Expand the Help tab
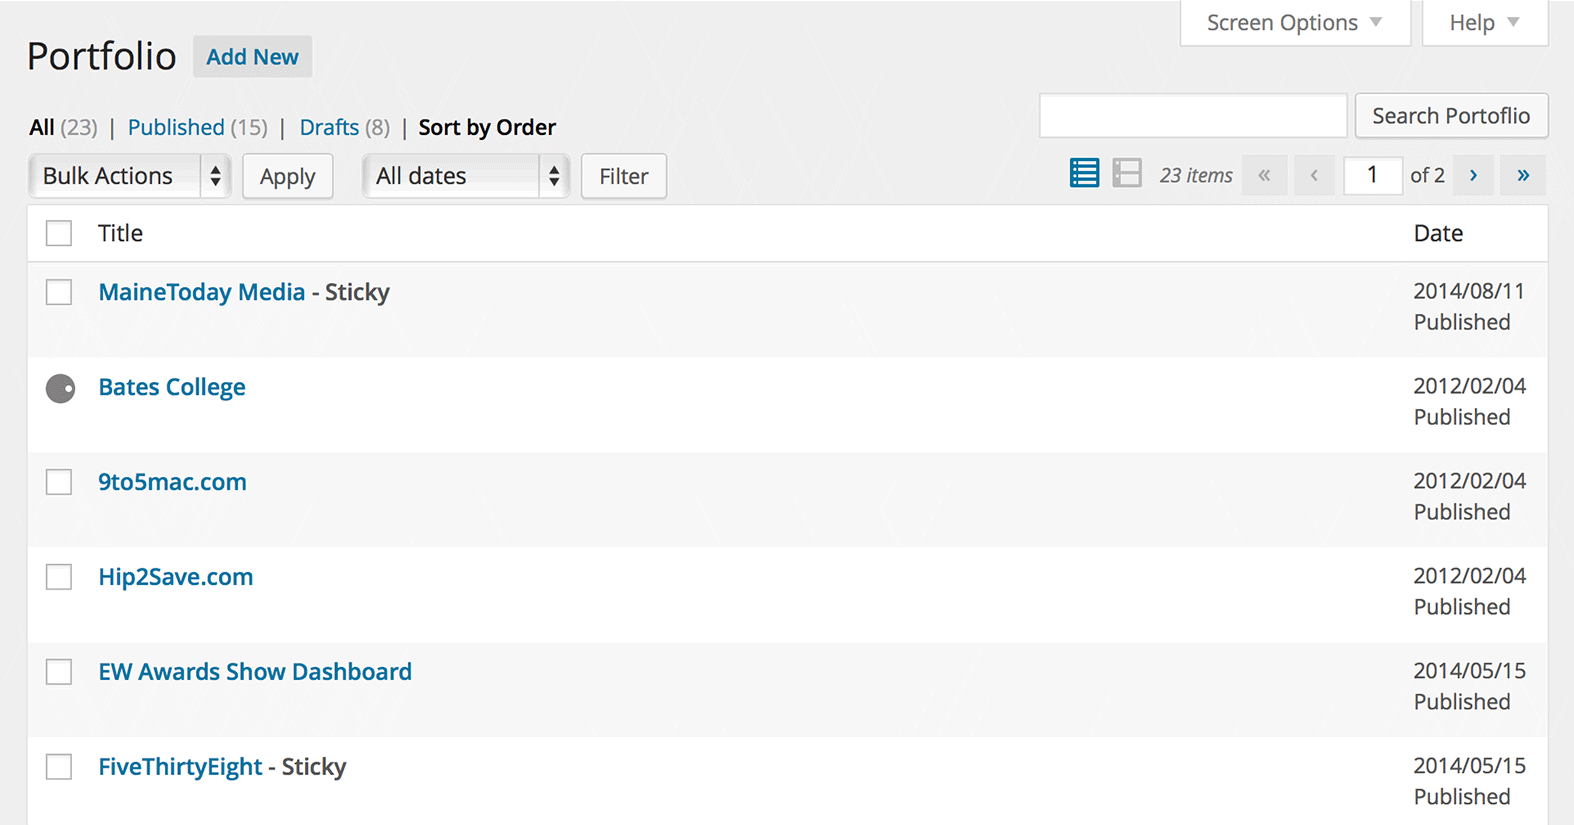This screenshot has width=1574, height=825. click(x=1485, y=23)
